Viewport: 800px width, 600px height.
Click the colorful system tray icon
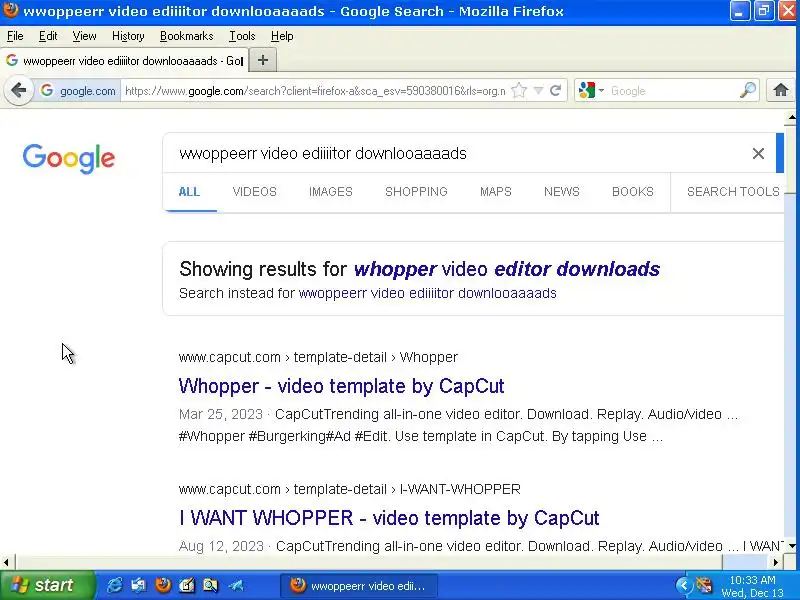704,585
